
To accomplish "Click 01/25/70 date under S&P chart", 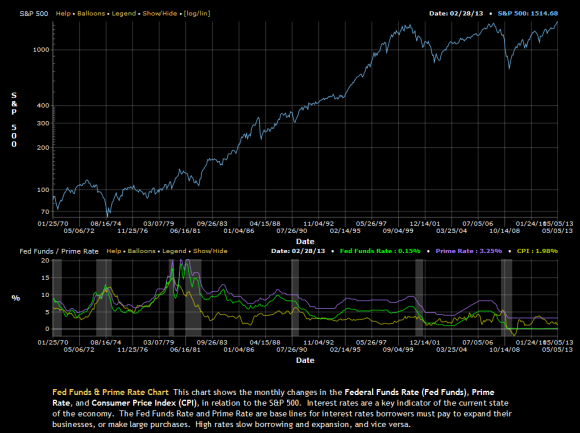I will point(53,224).
